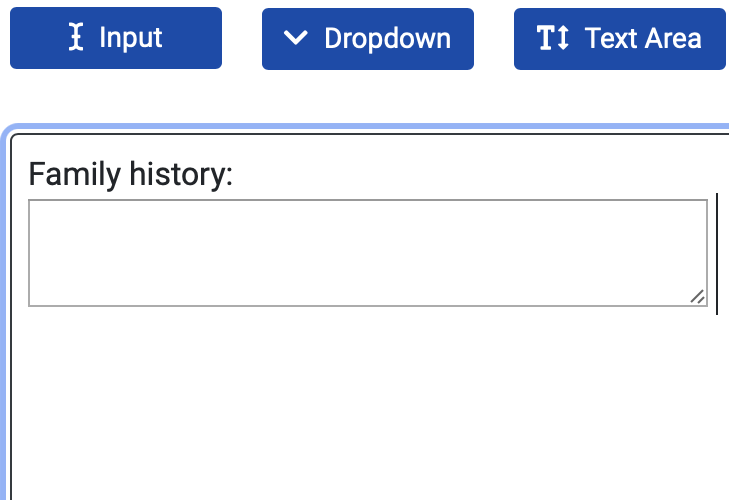The image size is (729, 500).
Task: Click the text cursor glyph beside Input
Action: pyautogui.click(x=76, y=37)
